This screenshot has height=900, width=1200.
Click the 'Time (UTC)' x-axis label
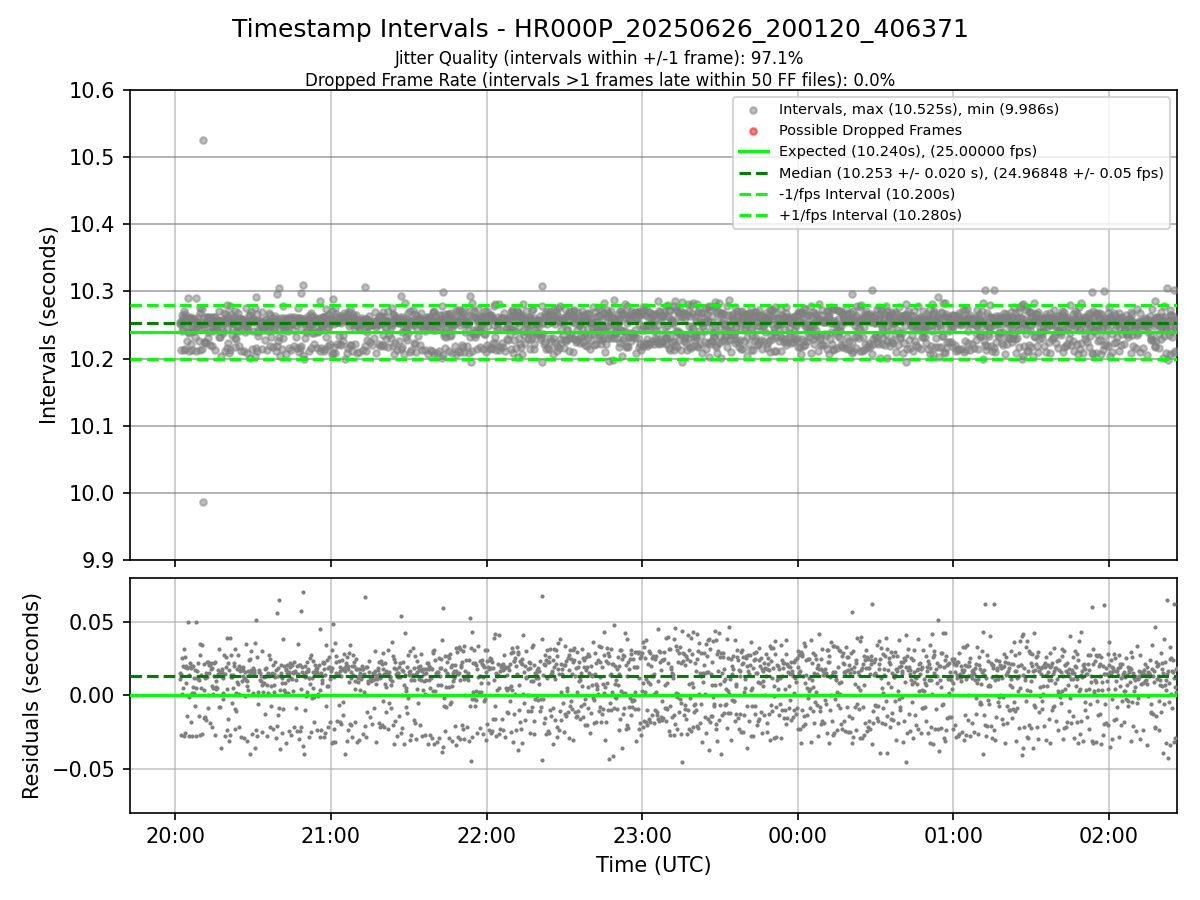[x=653, y=865]
